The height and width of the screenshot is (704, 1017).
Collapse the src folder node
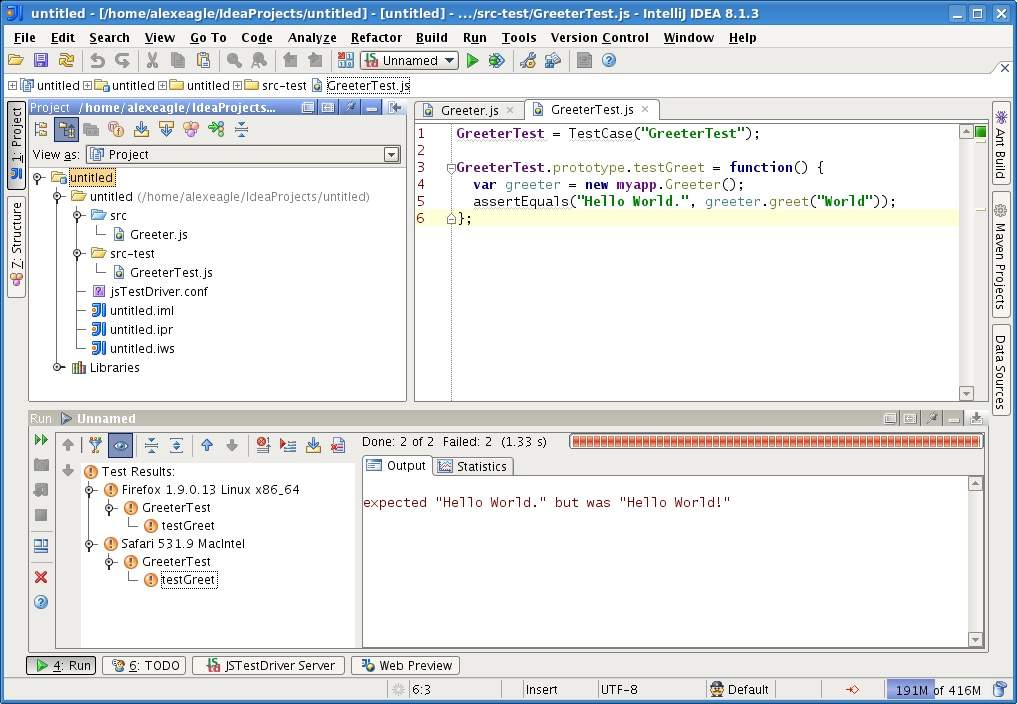click(x=77, y=215)
